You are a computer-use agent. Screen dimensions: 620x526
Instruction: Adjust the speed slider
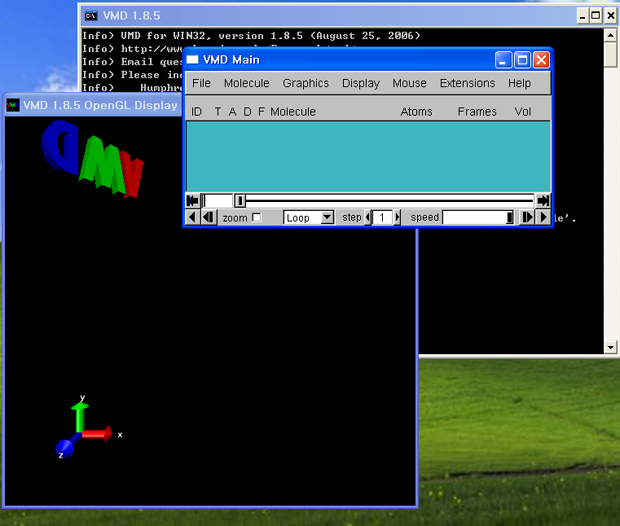(478, 218)
